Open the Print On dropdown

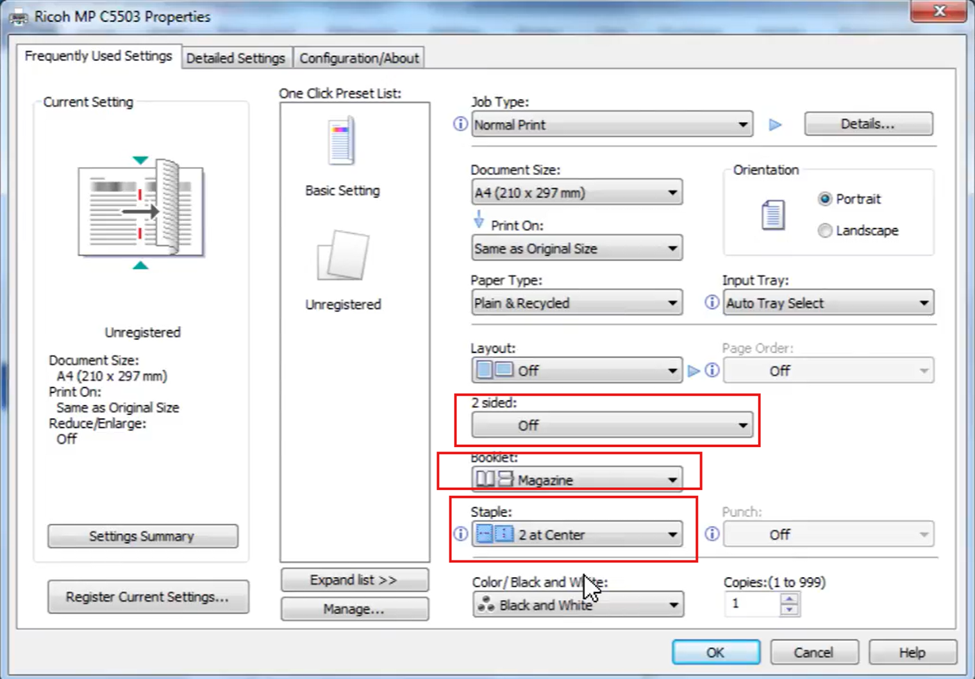point(576,248)
